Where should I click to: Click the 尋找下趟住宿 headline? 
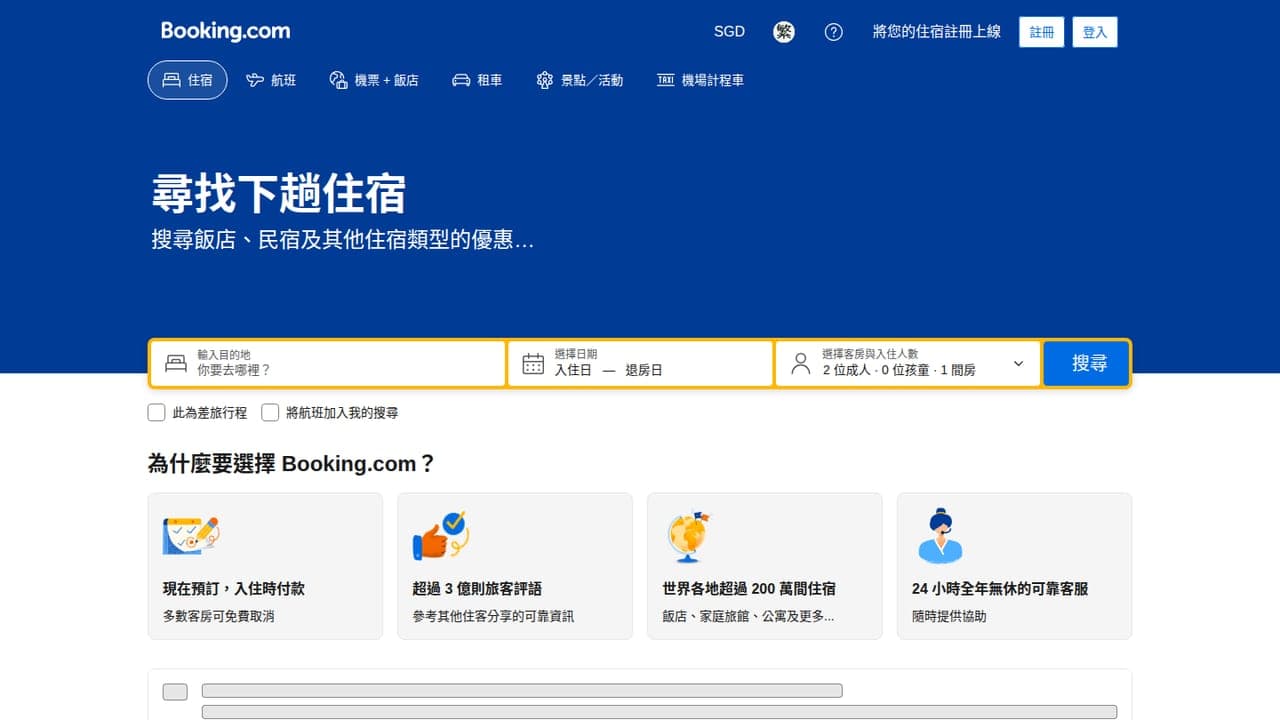click(278, 193)
